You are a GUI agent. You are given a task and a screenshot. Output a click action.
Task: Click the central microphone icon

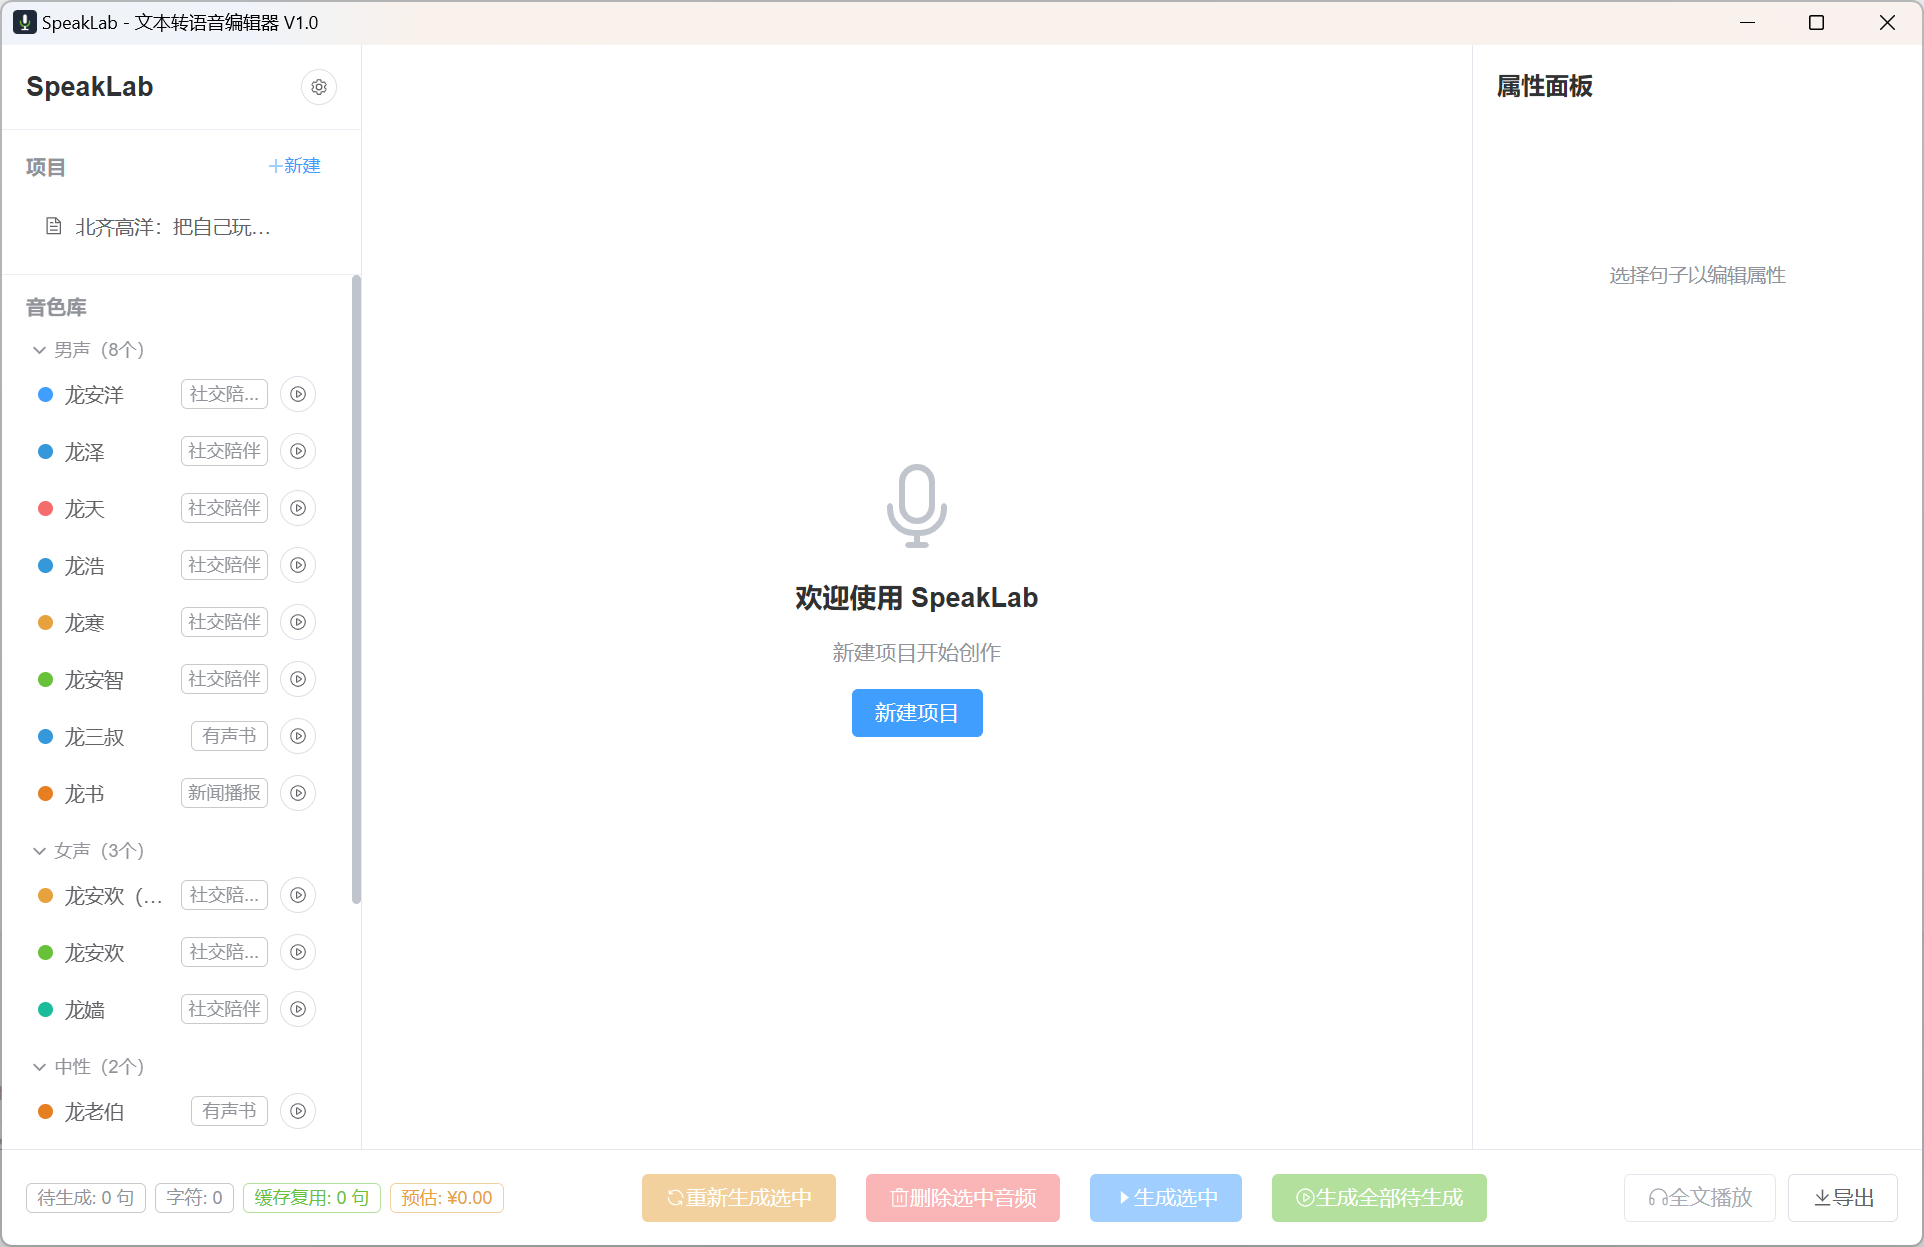click(916, 506)
